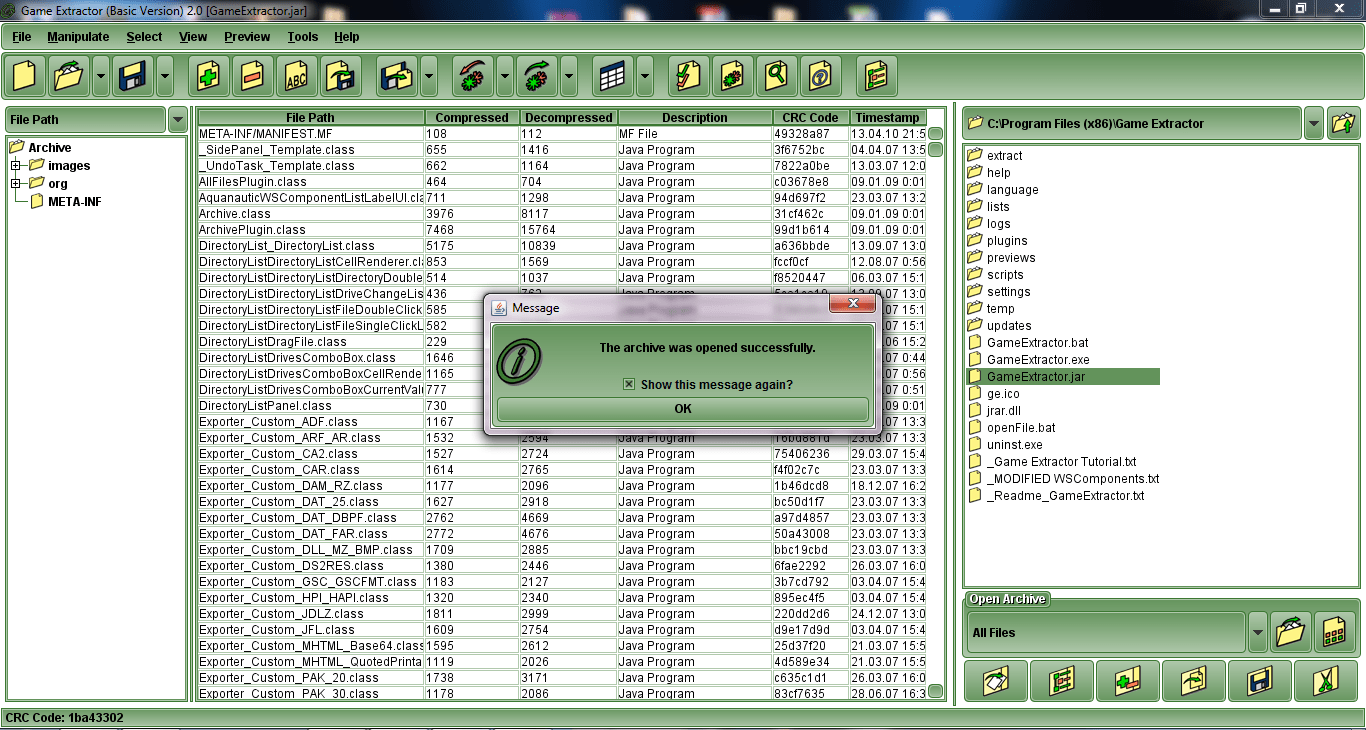The image size is (1366, 730).
Task: Expand the org folder in archive tree
Action: coord(16,184)
